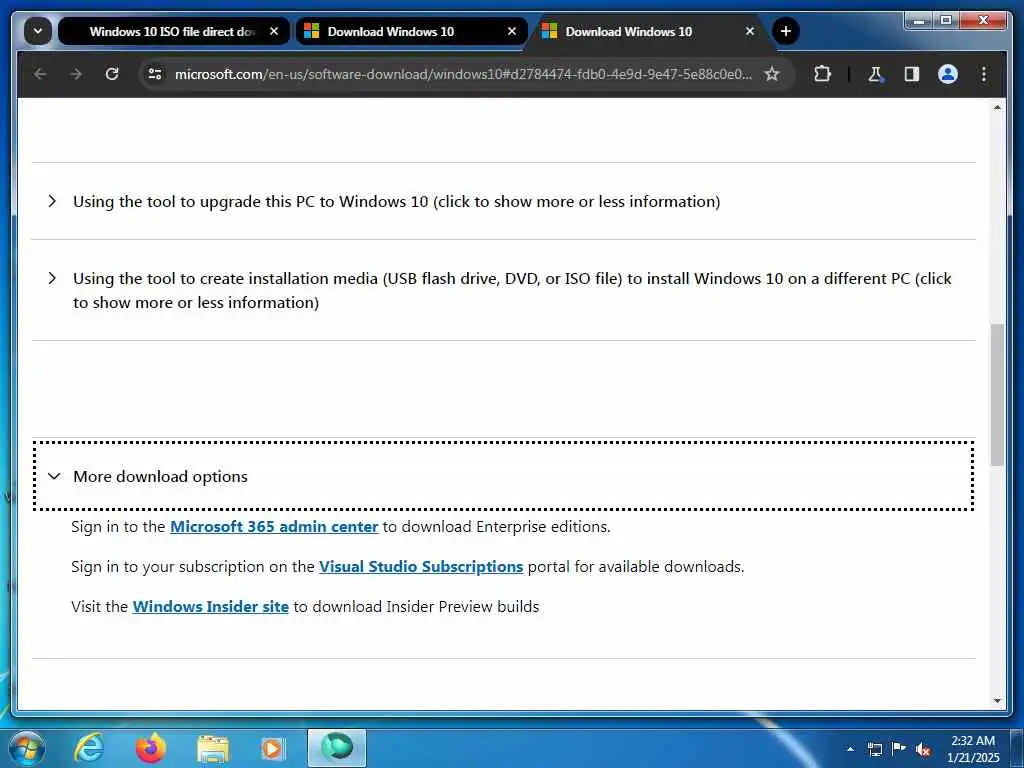The height and width of the screenshot is (768, 1024).
Task: Switch to the middle Download Windows 10 tab
Action: (411, 31)
